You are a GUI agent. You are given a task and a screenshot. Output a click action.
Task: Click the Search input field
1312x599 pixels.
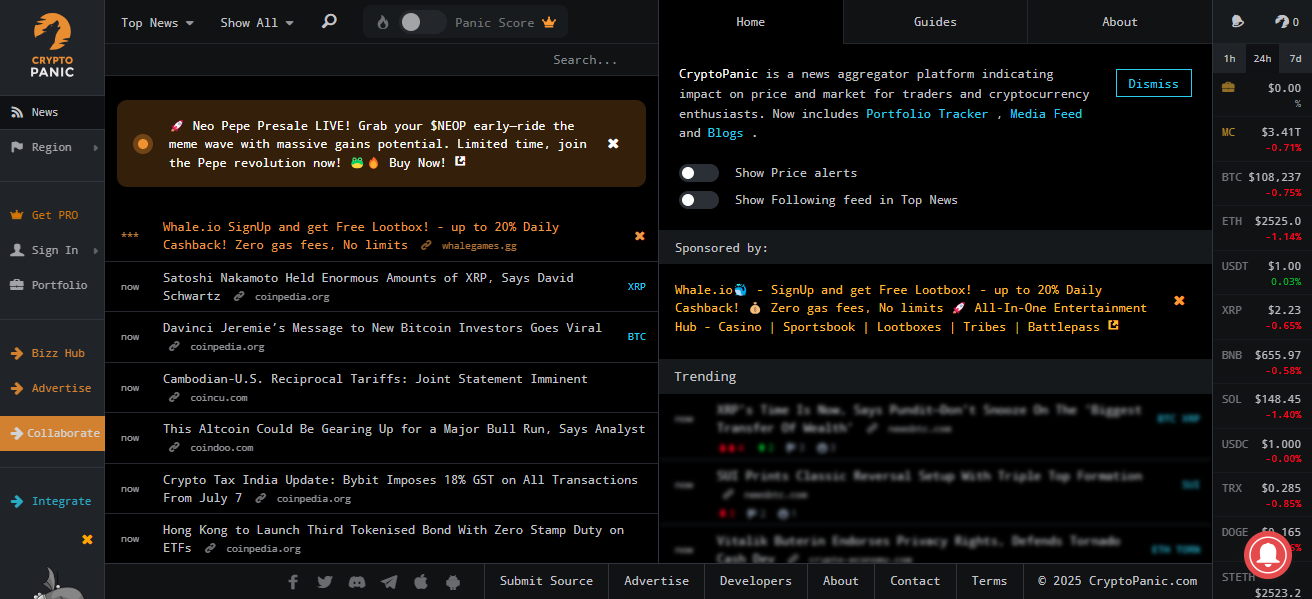pyautogui.click(x=382, y=60)
